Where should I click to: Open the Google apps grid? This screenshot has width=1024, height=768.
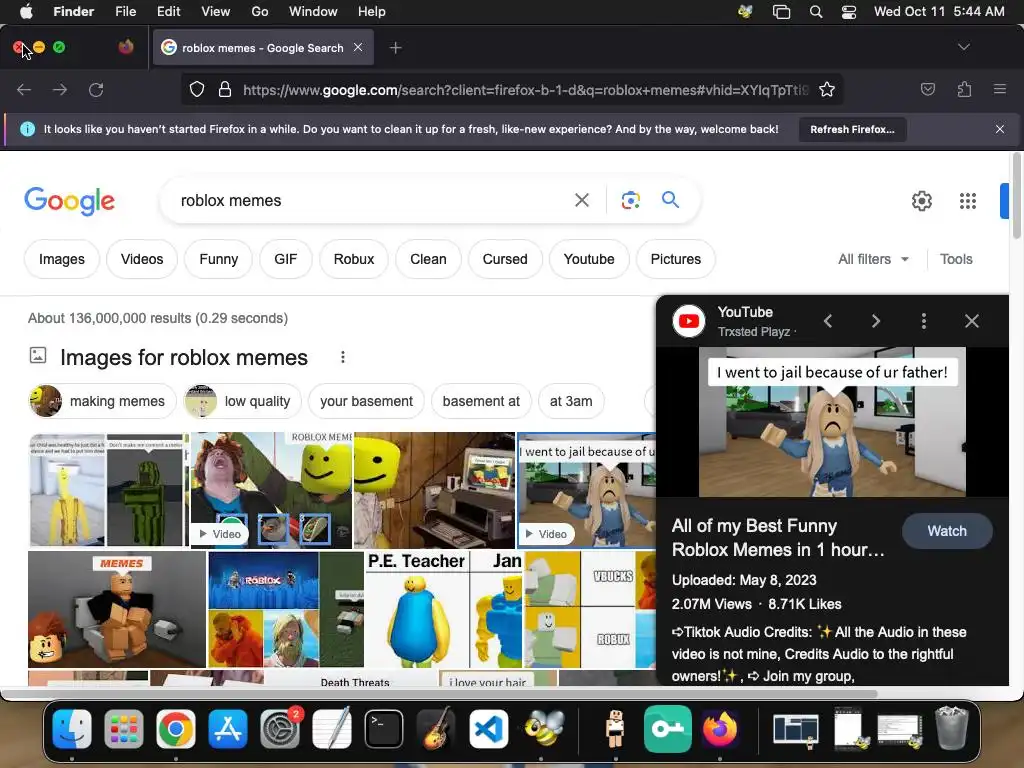[x=968, y=201]
